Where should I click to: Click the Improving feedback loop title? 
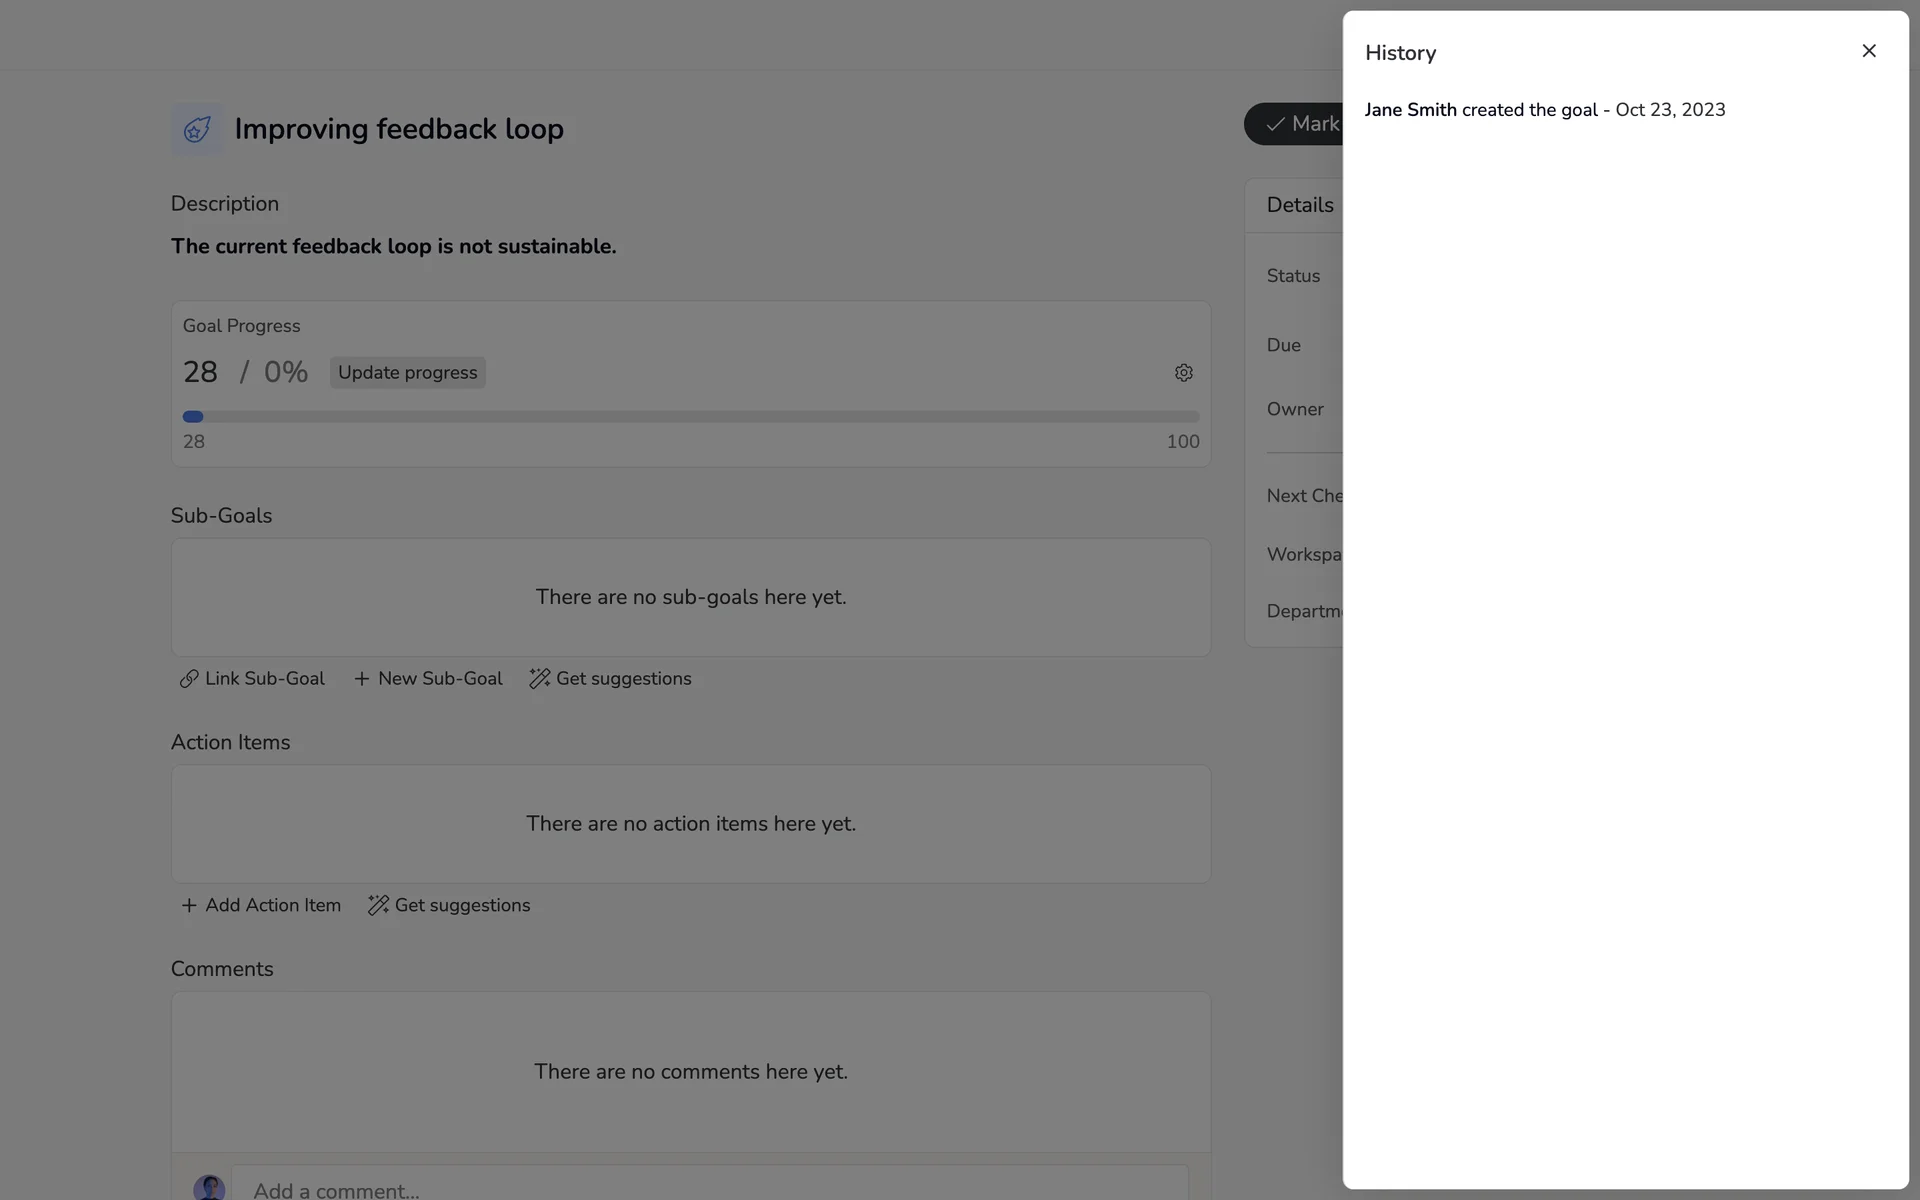coord(399,129)
